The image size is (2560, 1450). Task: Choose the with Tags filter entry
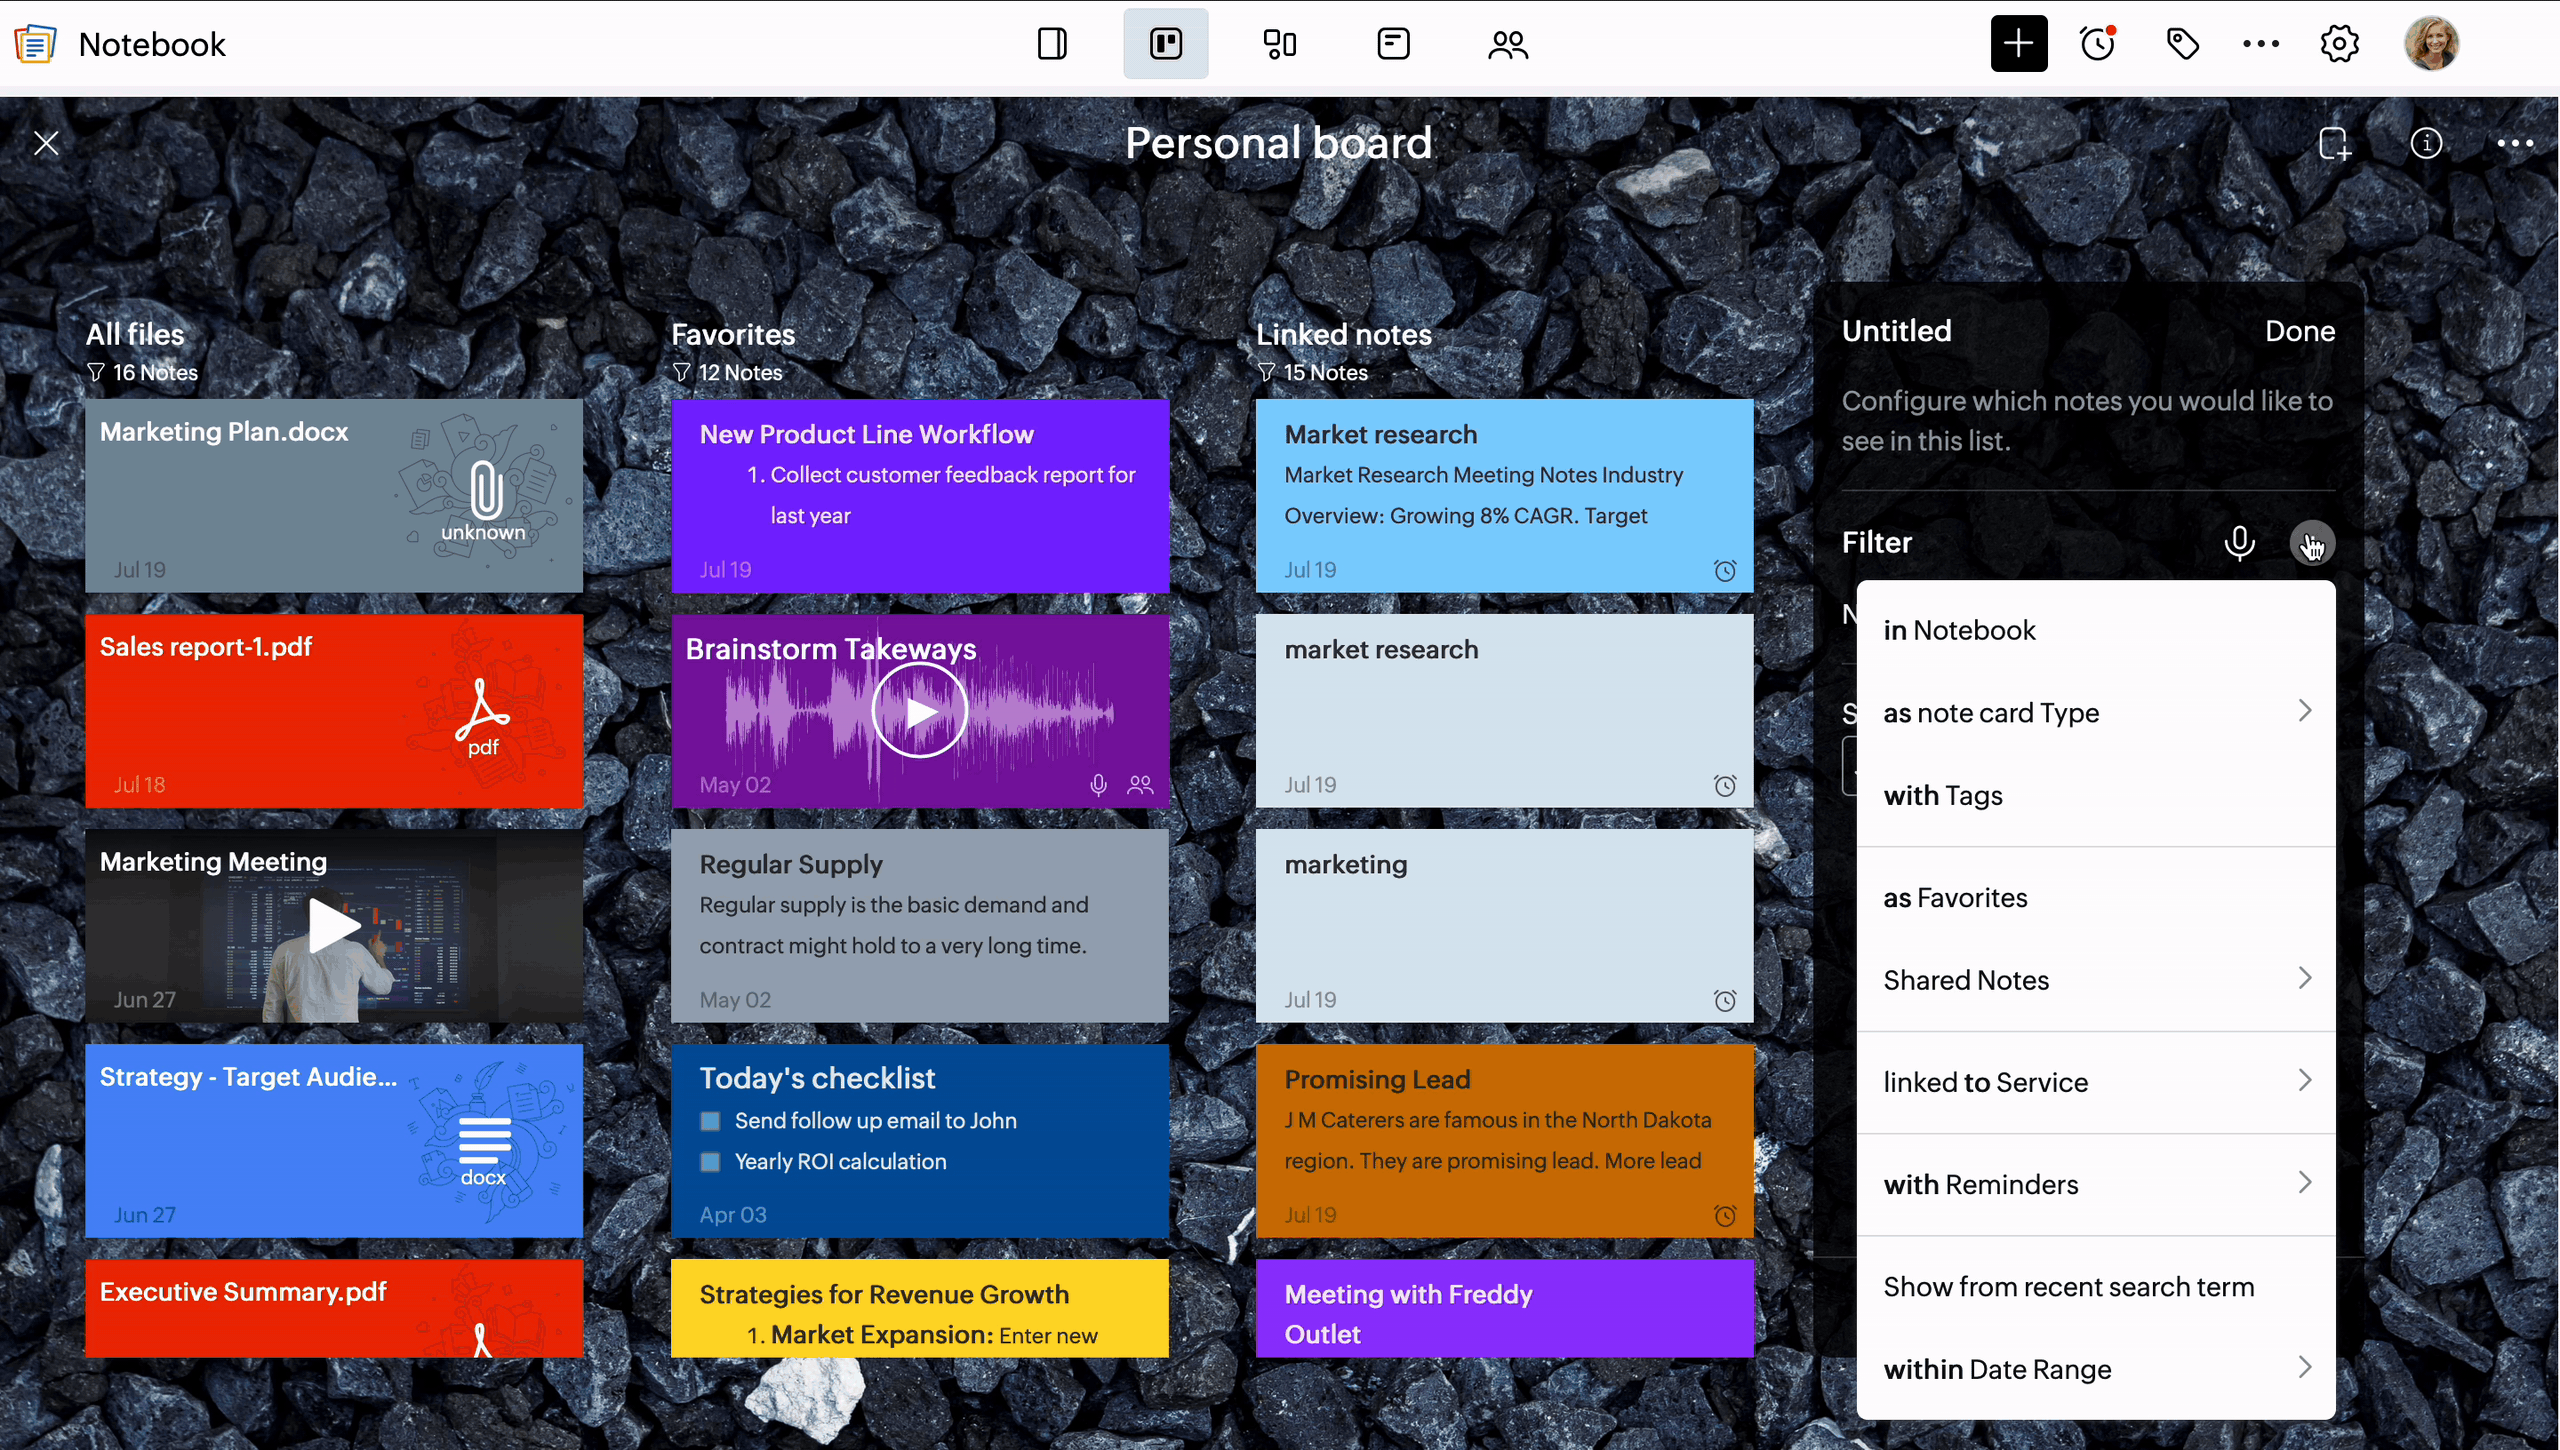pyautogui.click(x=1943, y=796)
